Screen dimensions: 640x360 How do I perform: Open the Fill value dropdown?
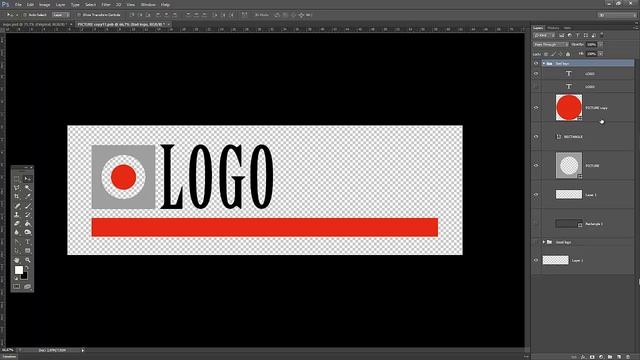pyautogui.click(x=600, y=54)
